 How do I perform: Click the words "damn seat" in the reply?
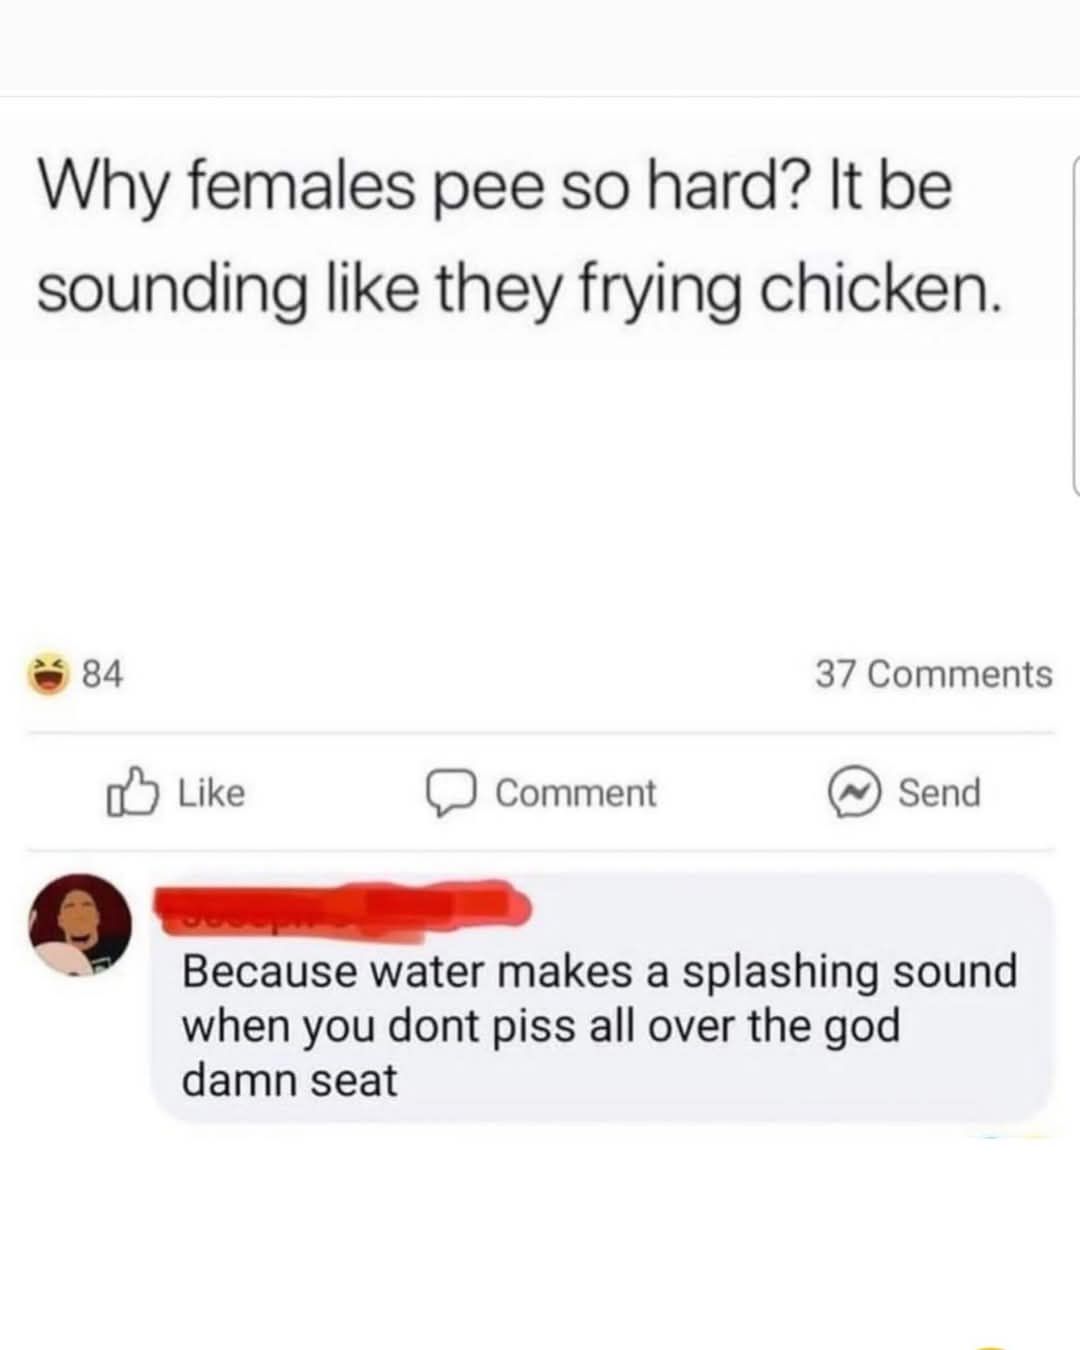point(289,1080)
